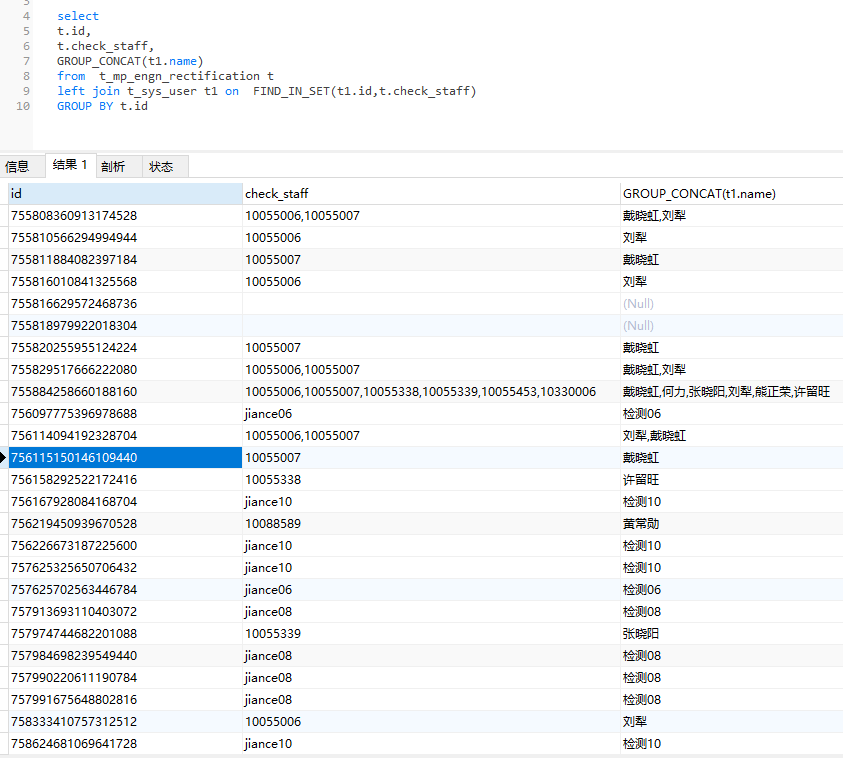This screenshot has height=758, width=843.
Task: Click check_staff cell 10055338
Action: tap(431, 480)
